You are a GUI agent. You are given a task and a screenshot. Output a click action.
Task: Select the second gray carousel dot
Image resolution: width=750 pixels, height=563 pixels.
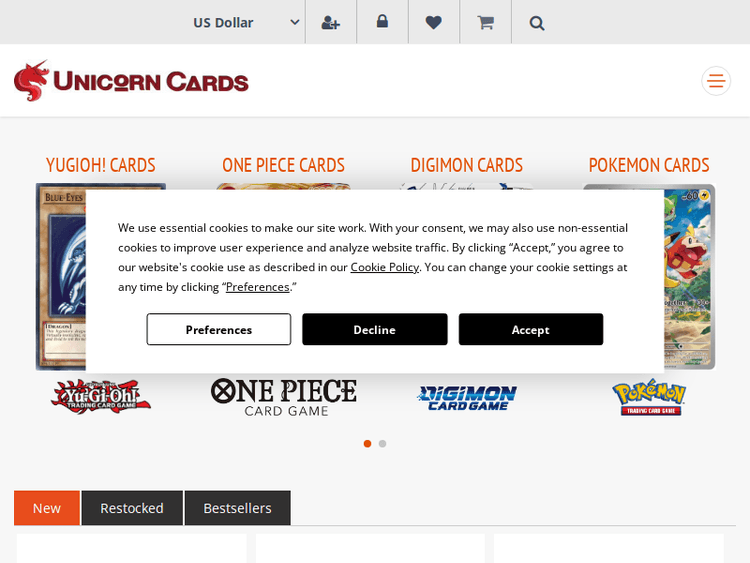tap(382, 443)
